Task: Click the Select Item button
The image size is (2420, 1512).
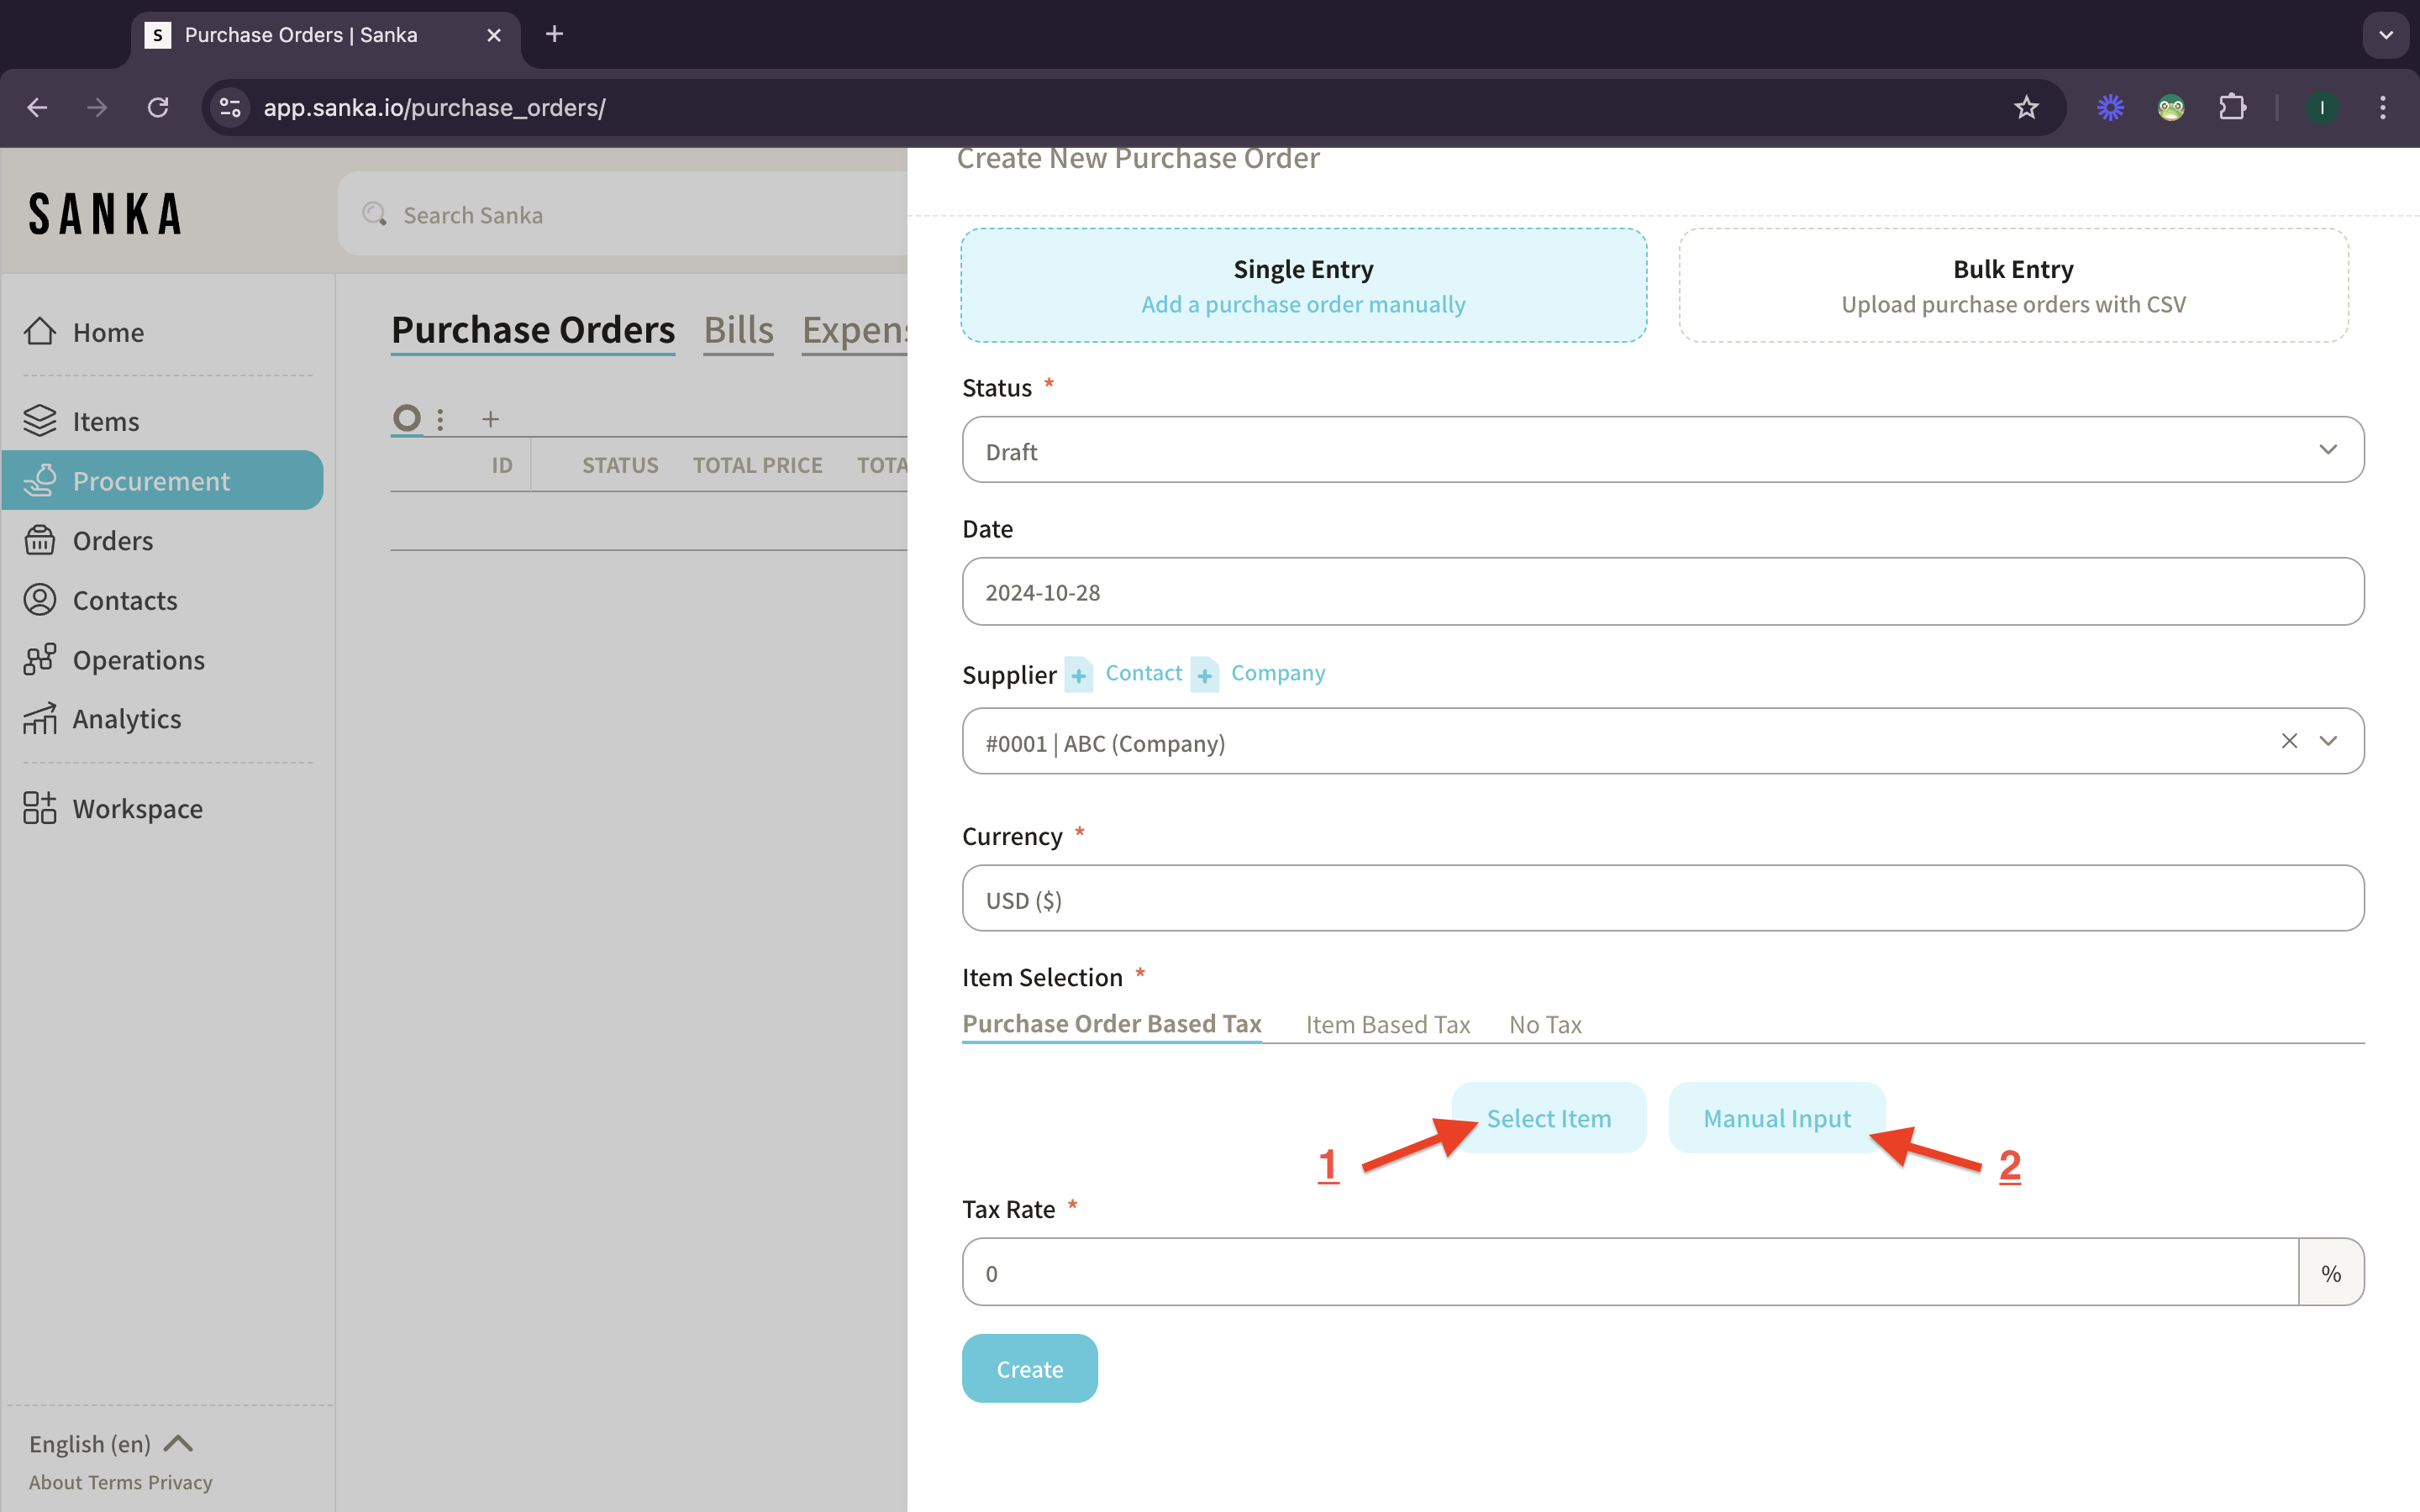Action: (x=1548, y=1118)
